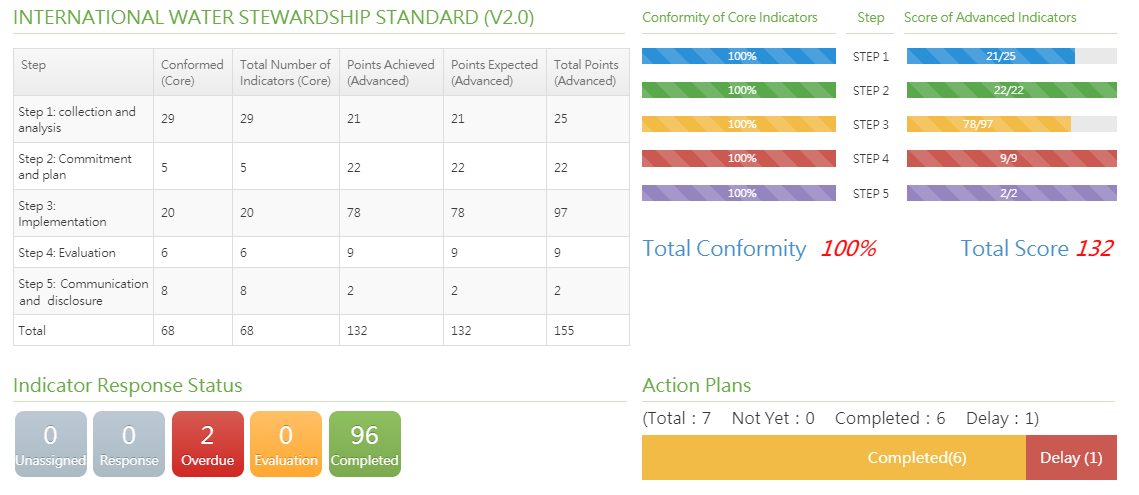Click the orange Evaluation status tile

coord(286,444)
